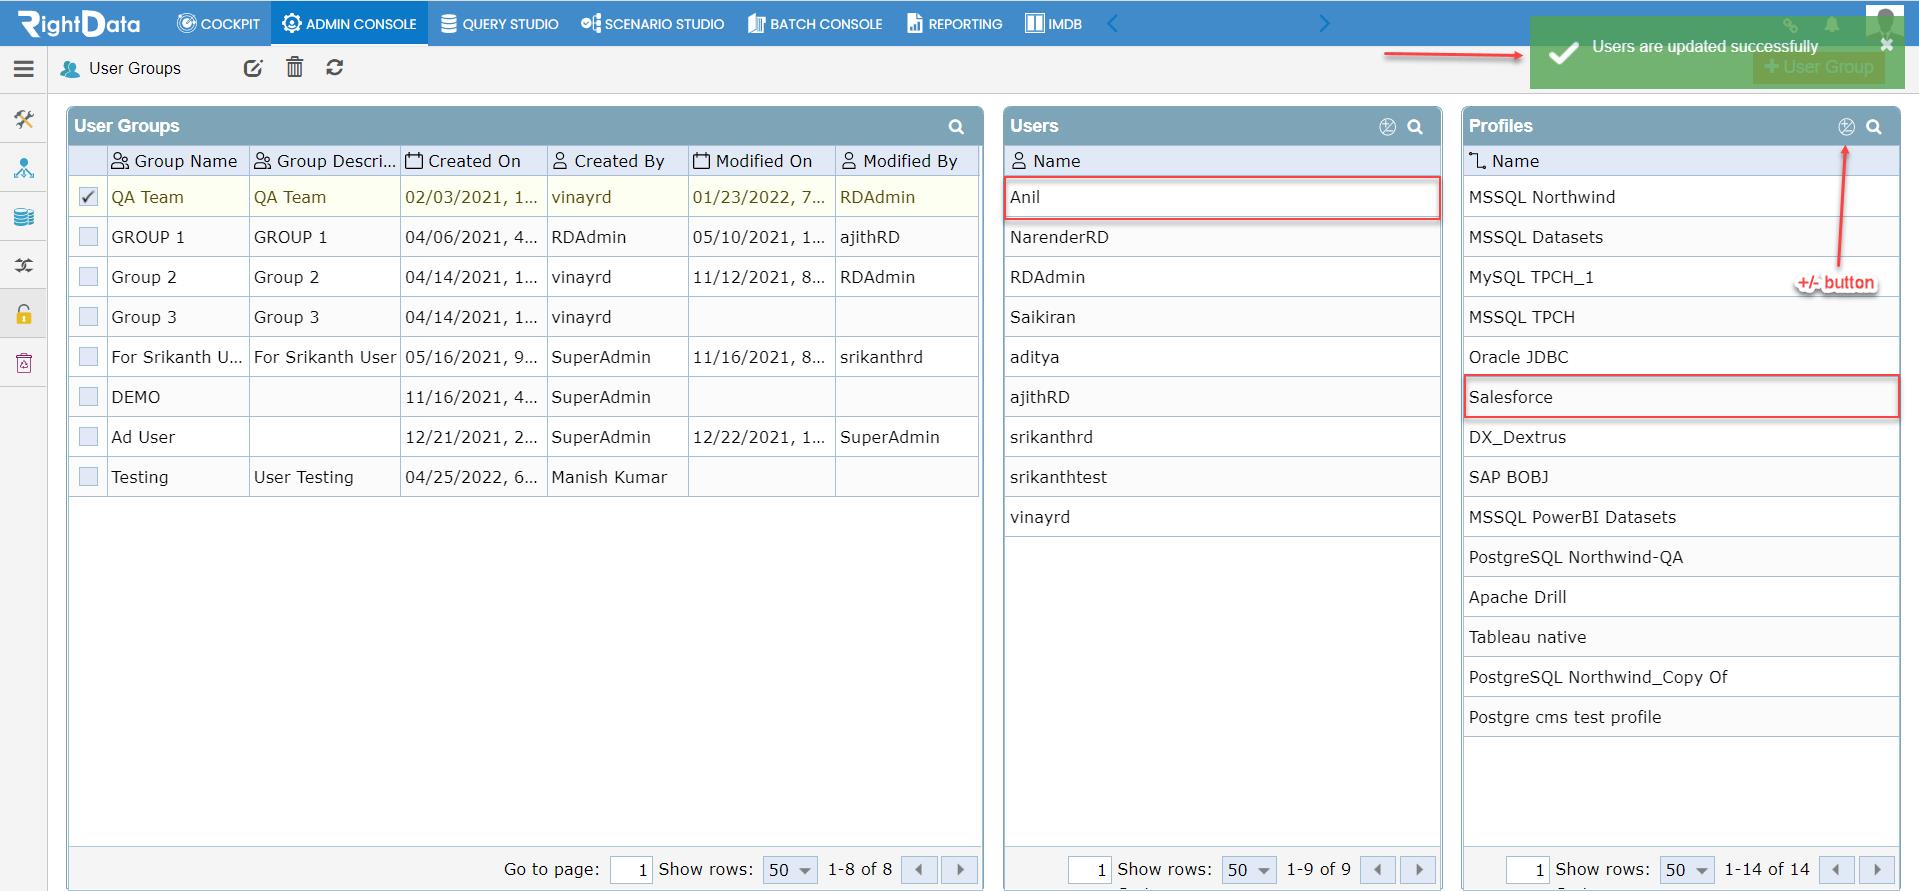
Task: Click the edit user group icon
Action: click(x=253, y=68)
